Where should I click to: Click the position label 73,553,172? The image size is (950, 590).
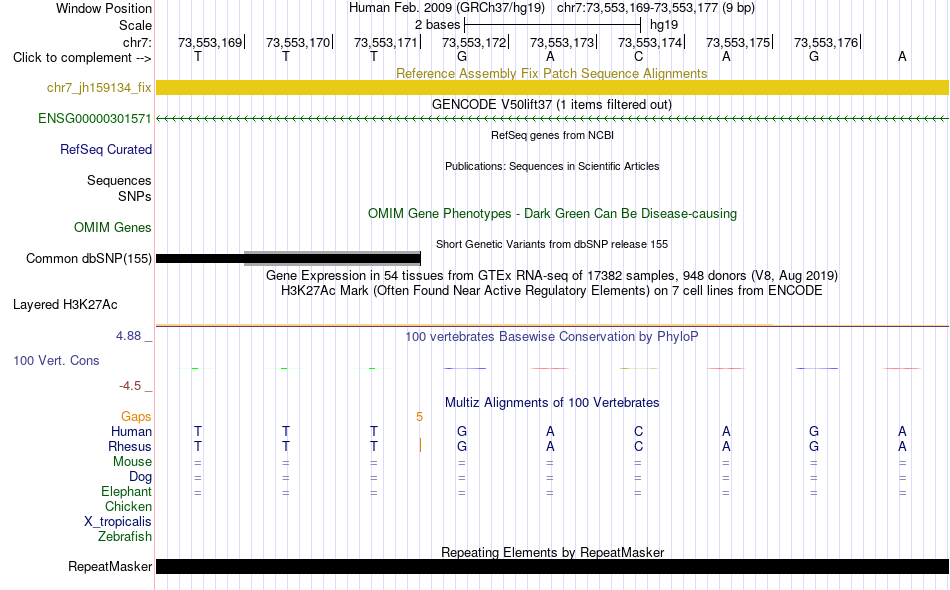tap(474, 42)
